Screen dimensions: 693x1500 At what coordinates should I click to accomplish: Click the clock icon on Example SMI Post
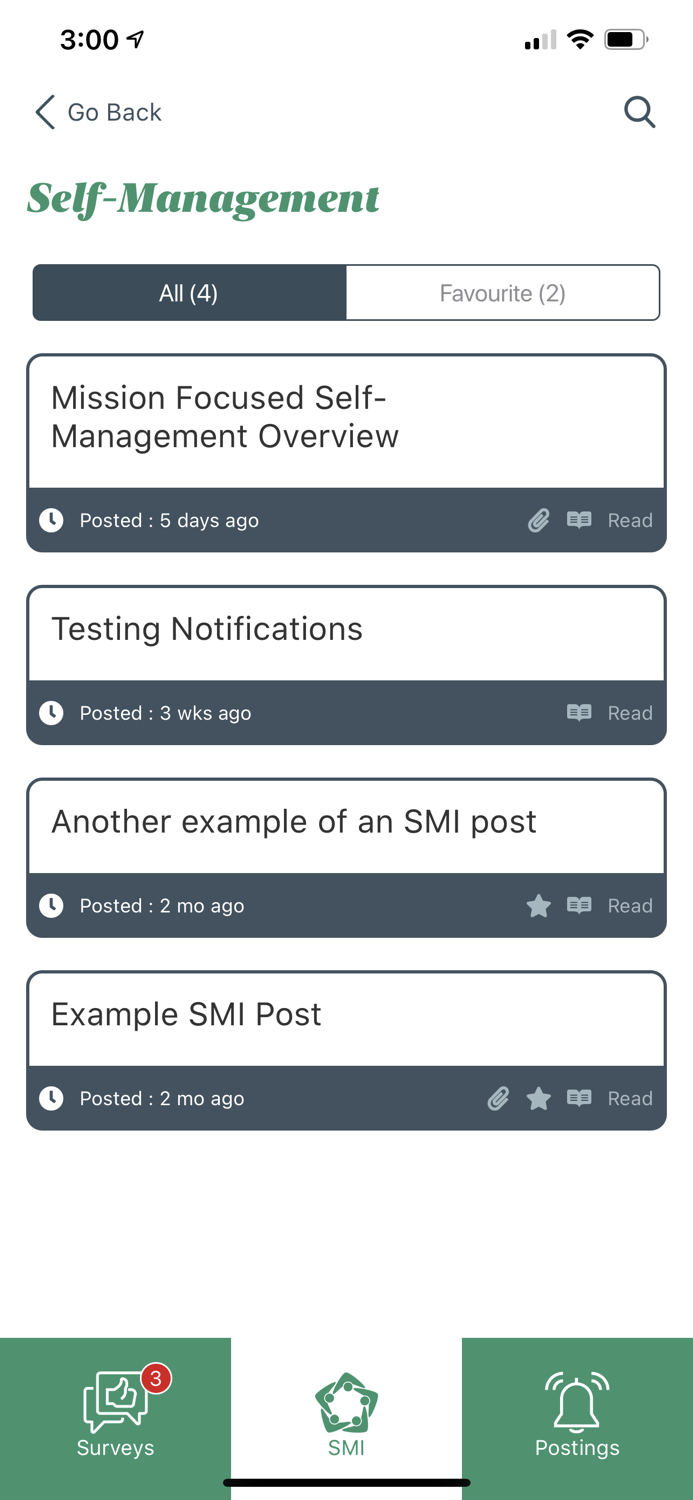click(x=51, y=1098)
